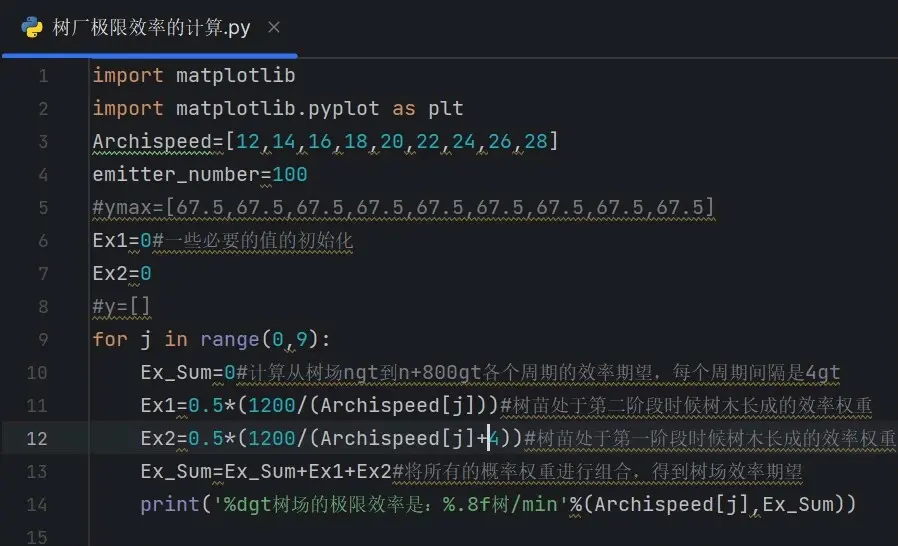Click 'Ex_Sum' on line 10
Screen dimensions: 898x546
coord(176,373)
